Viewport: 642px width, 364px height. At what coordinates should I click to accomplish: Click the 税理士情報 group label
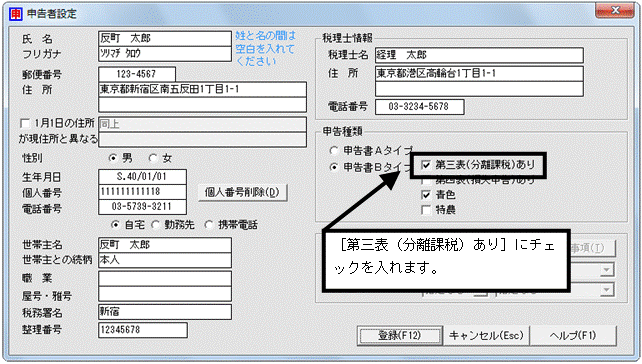(x=347, y=38)
